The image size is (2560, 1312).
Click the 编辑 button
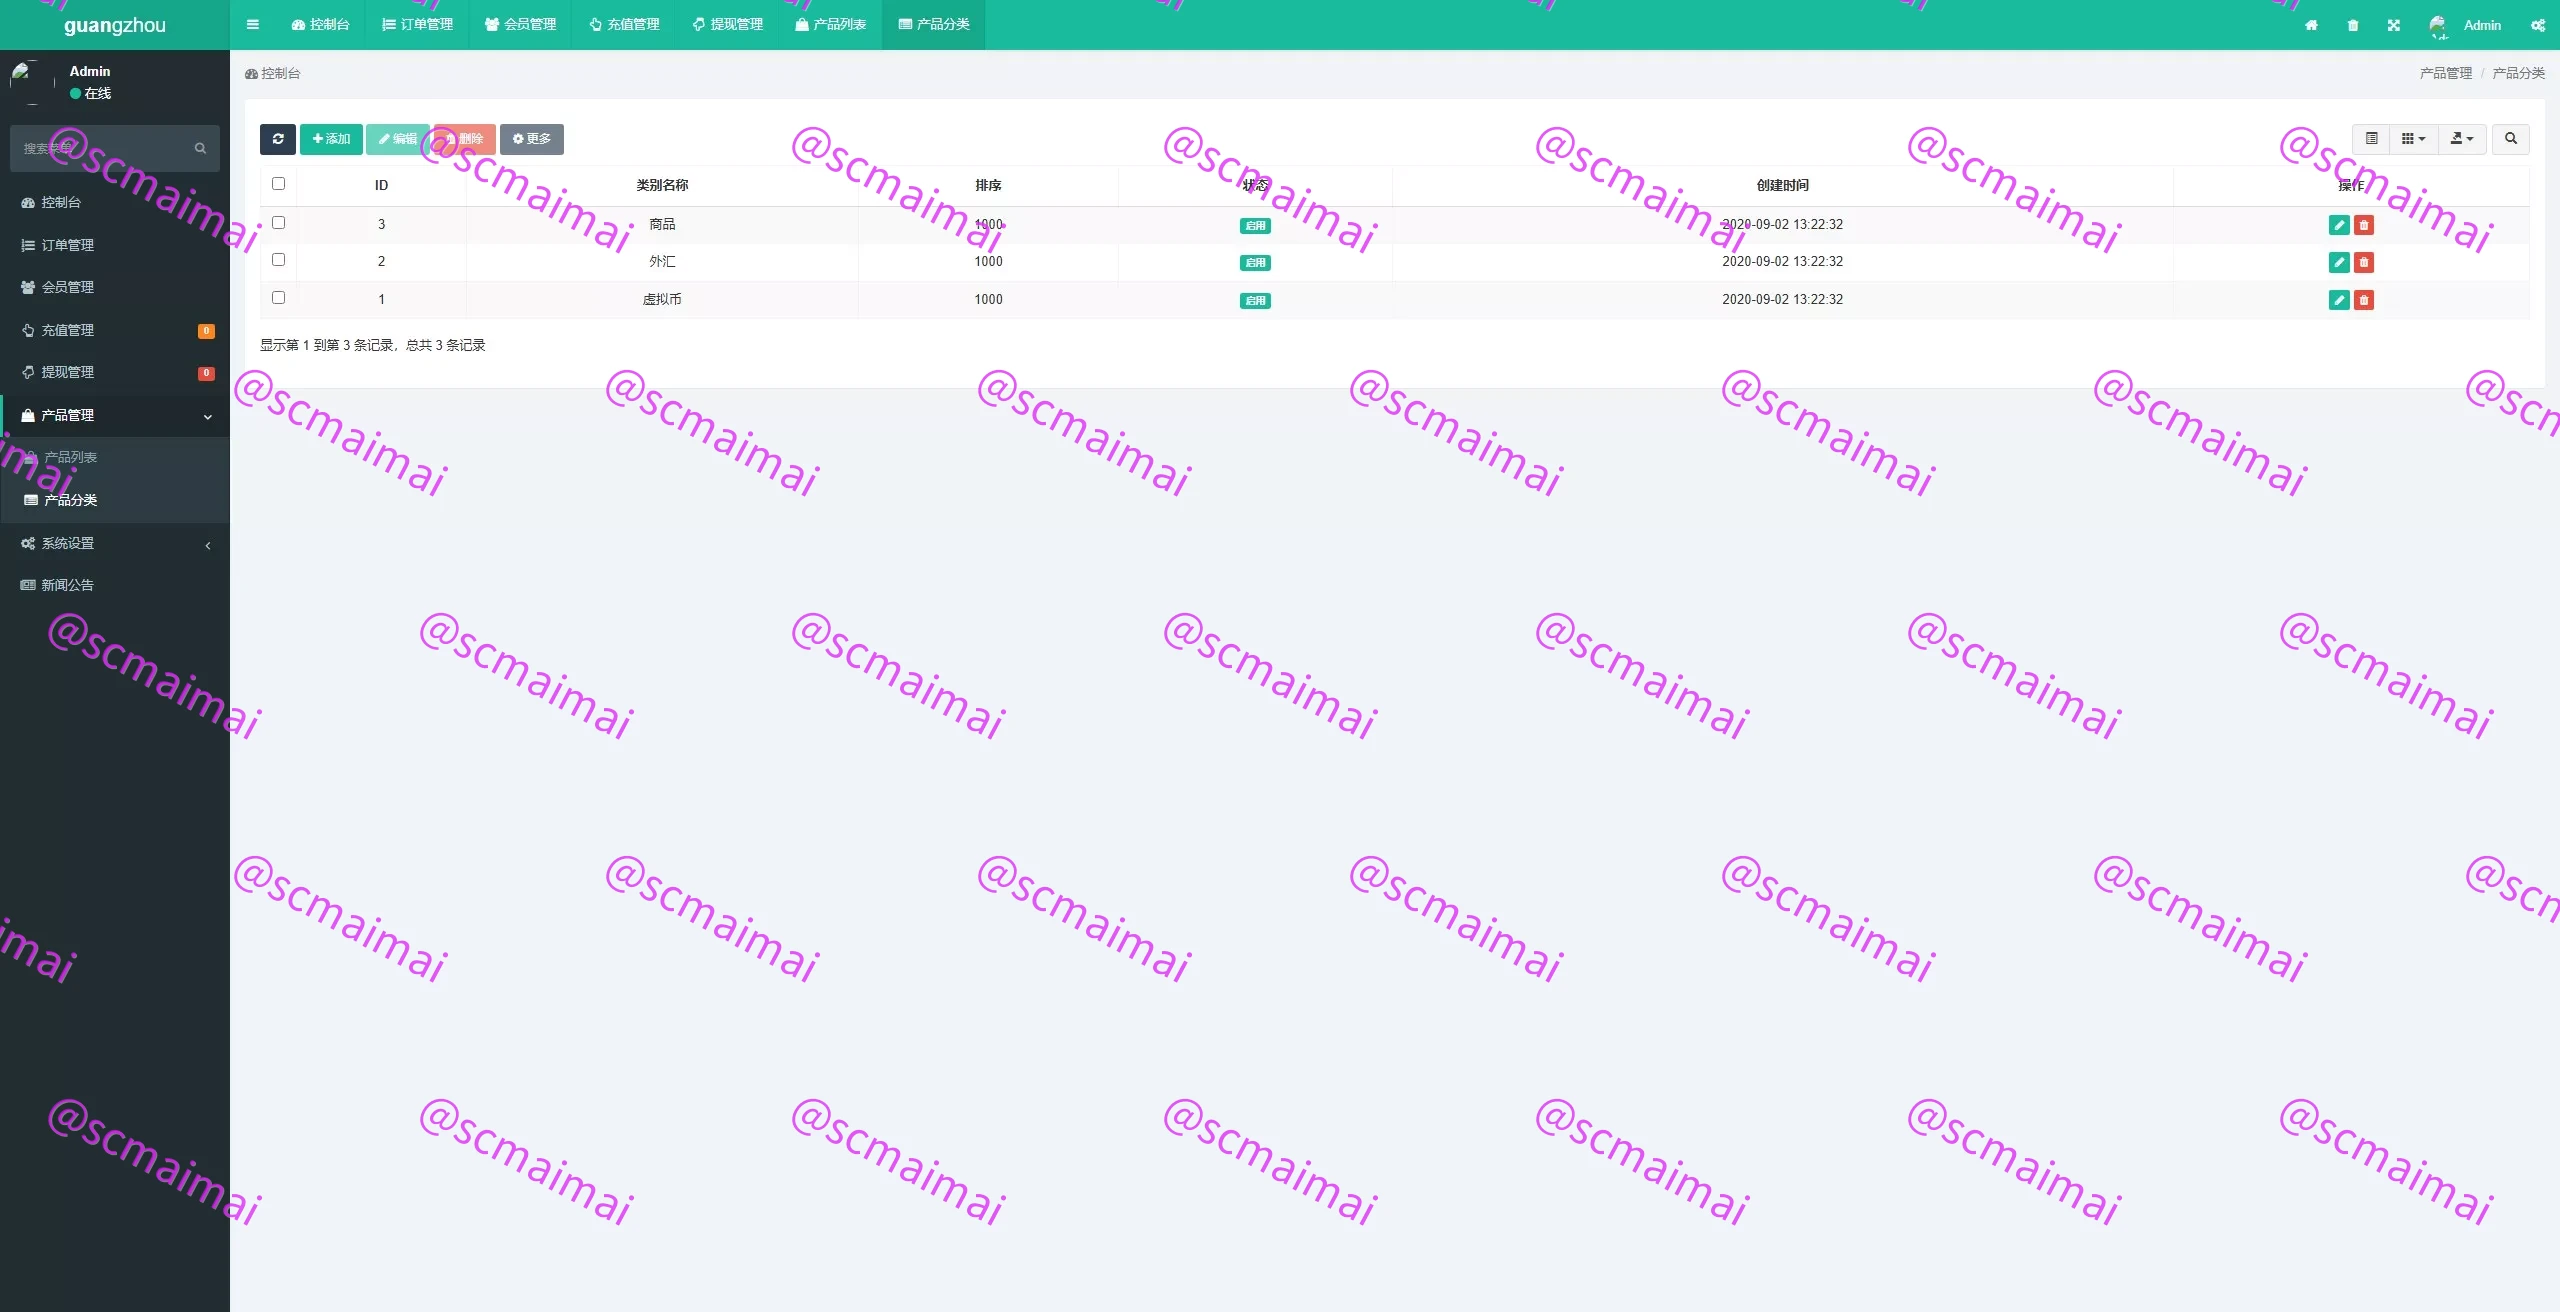point(398,139)
